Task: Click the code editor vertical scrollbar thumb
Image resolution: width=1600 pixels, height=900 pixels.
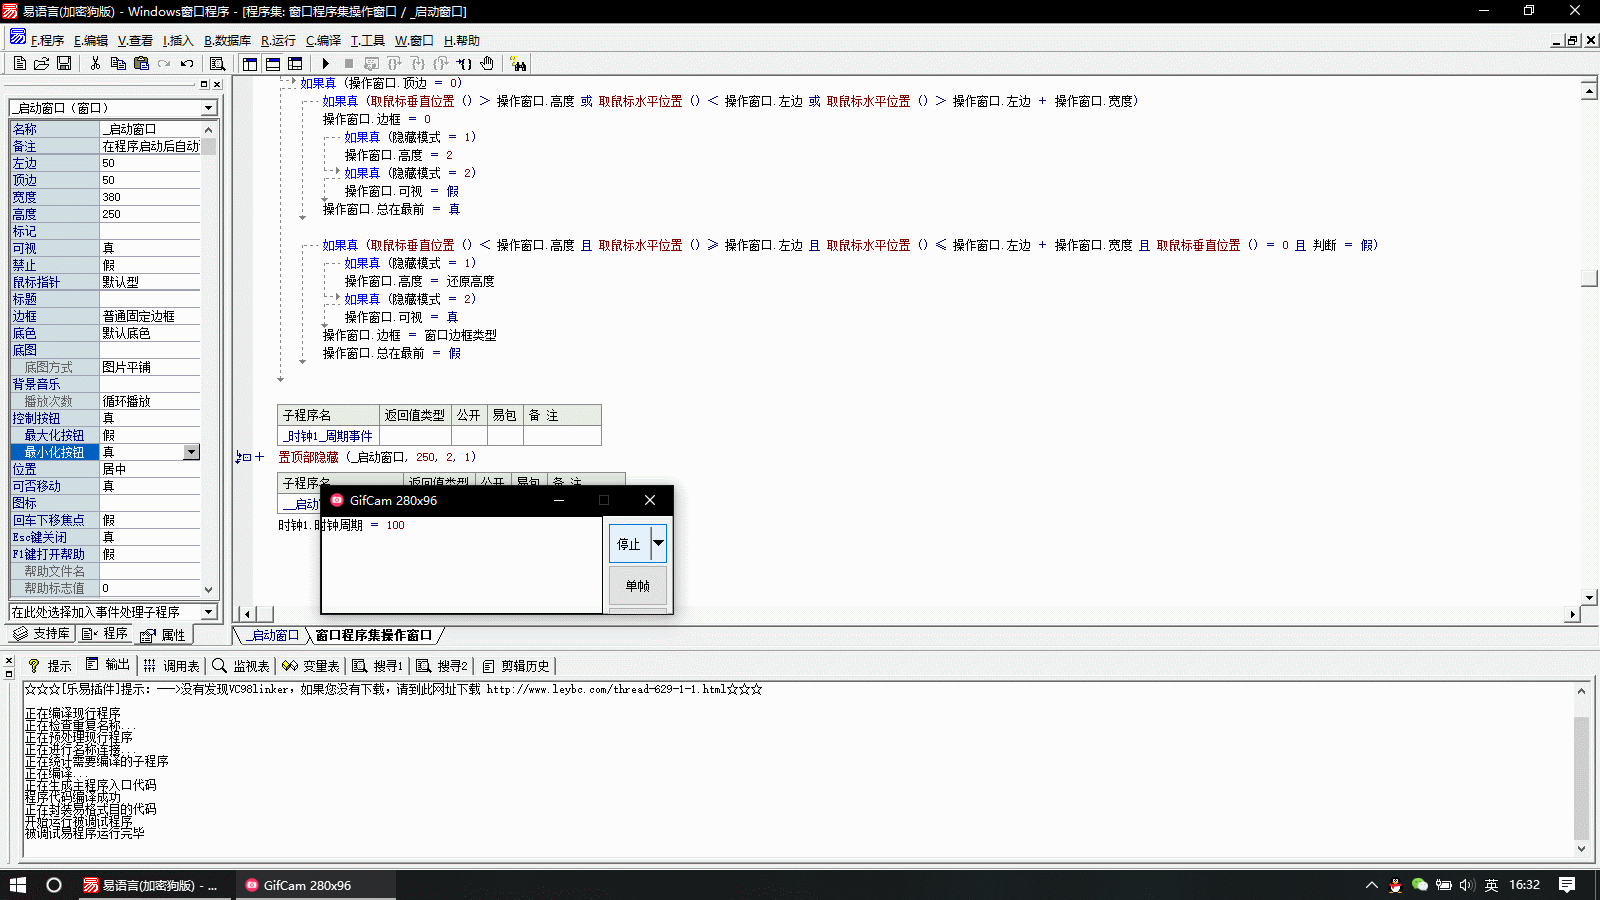Action: pos(1589,278)
